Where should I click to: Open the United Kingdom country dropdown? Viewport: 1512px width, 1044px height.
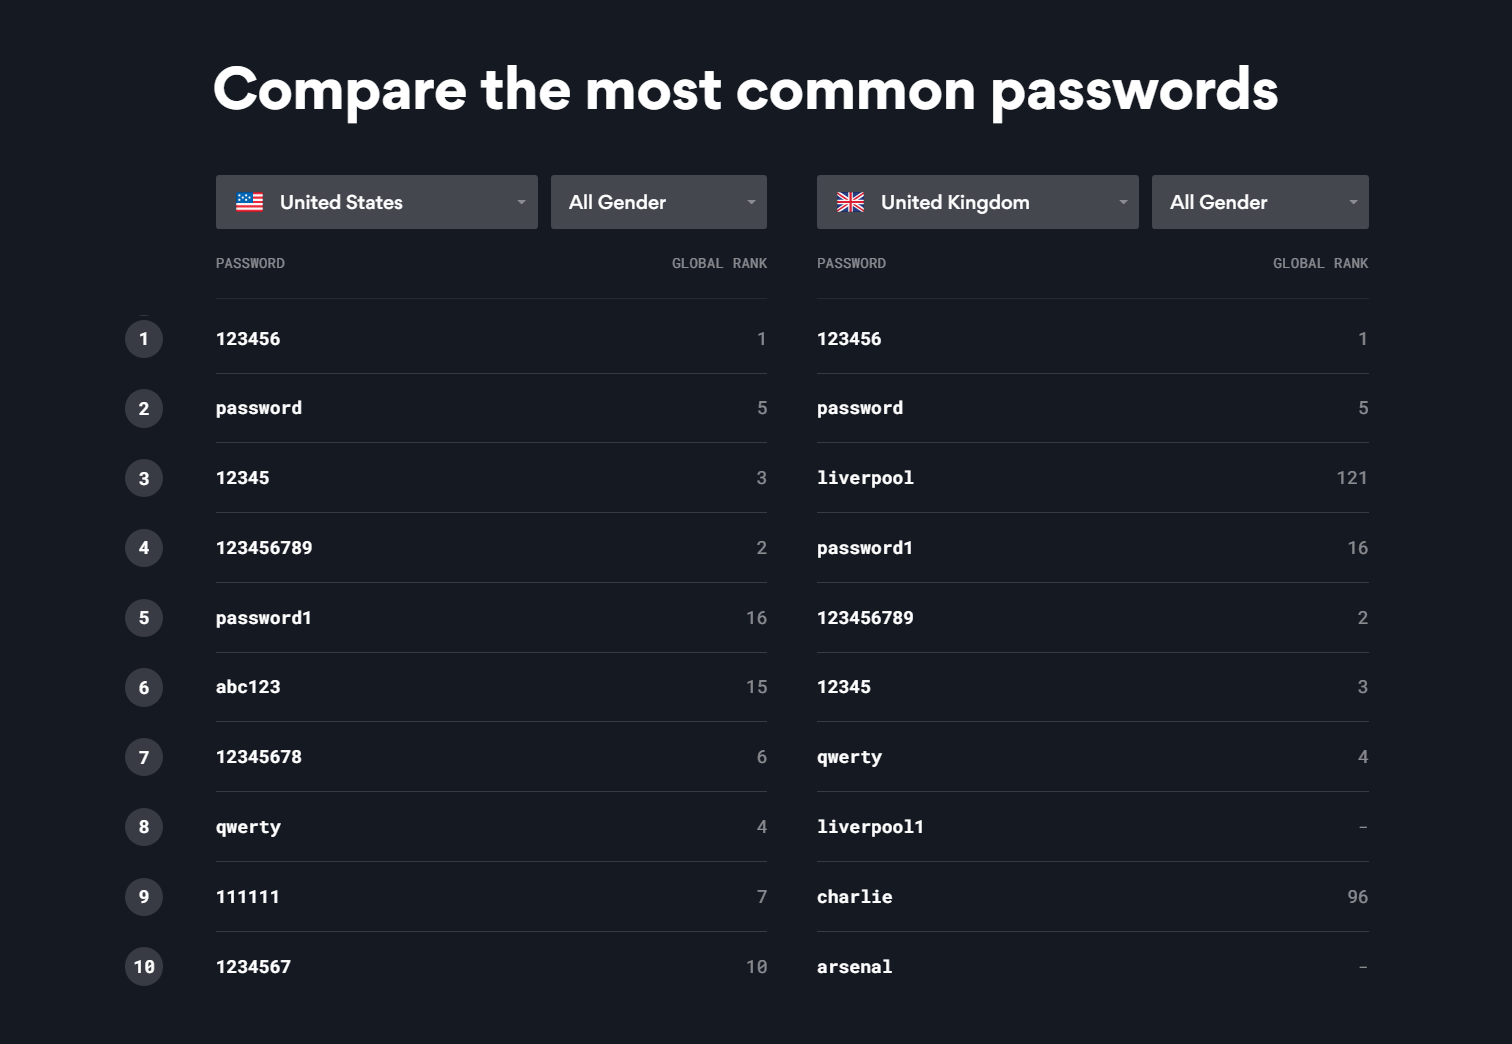point(978,202)
